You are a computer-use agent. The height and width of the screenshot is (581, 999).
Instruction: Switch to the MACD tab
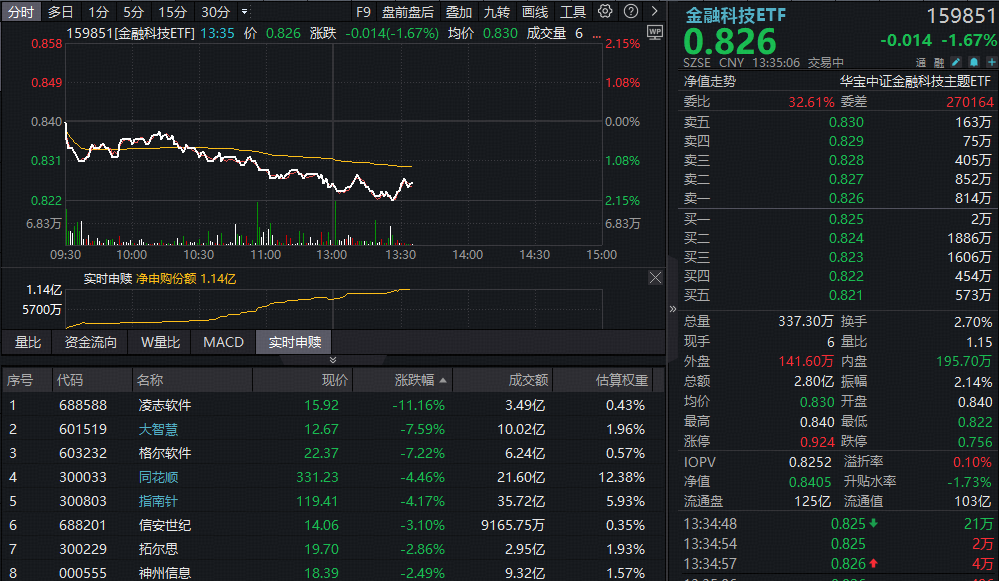point(223,342)
